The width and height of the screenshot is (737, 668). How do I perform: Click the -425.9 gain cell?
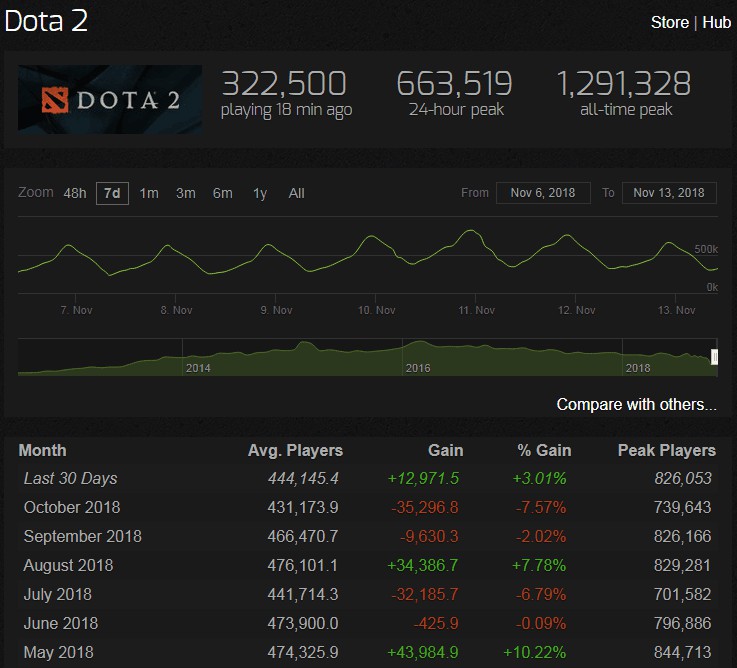(436, 623)
